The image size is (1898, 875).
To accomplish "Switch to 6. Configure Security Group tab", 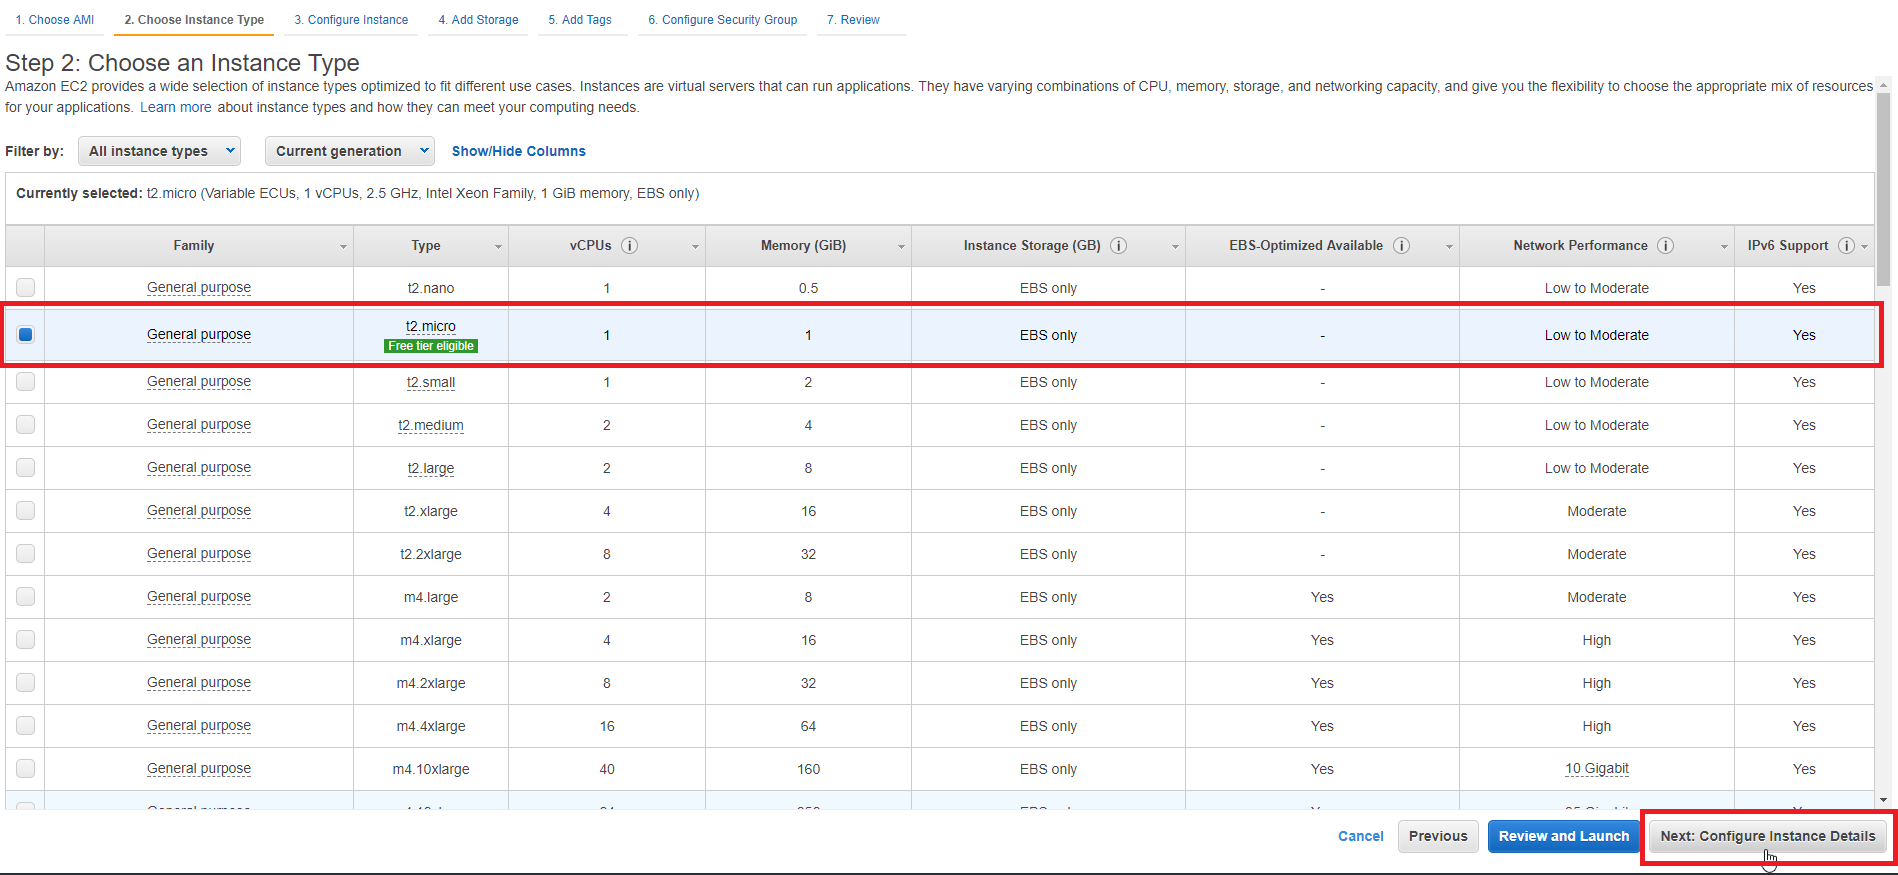I will tap(722, 20).
